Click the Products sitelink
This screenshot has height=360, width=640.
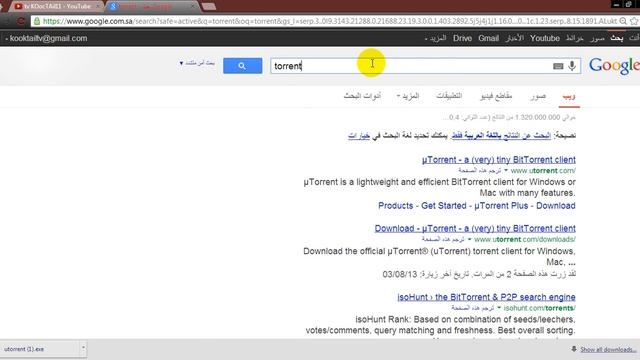396,206
